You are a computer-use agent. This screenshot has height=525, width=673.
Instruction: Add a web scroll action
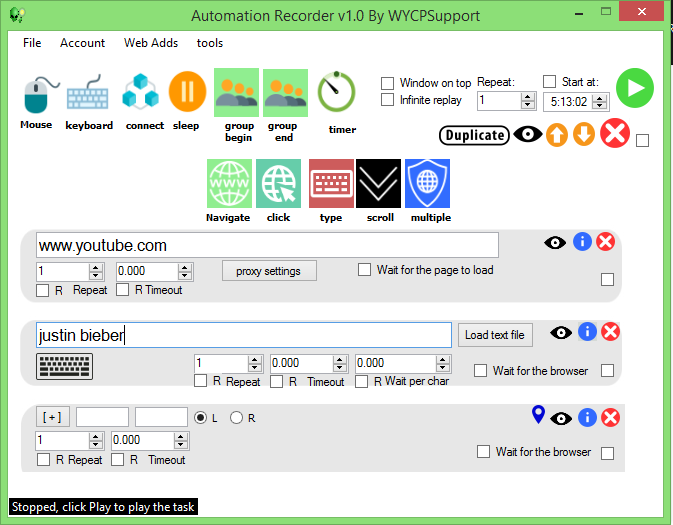[379, 183]
